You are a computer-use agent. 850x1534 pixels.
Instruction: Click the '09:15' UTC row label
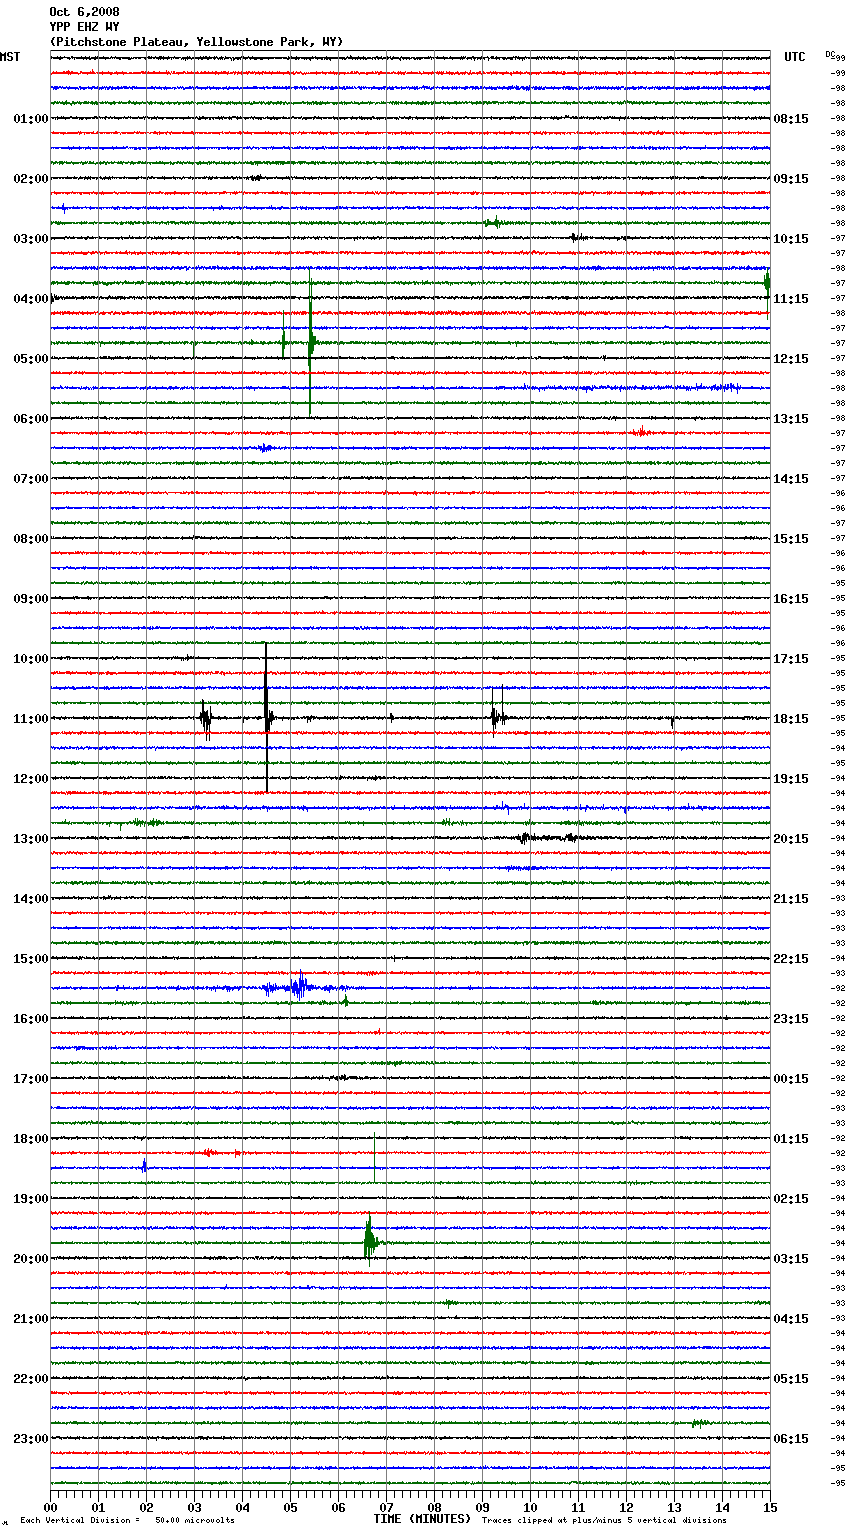(791, 179)
